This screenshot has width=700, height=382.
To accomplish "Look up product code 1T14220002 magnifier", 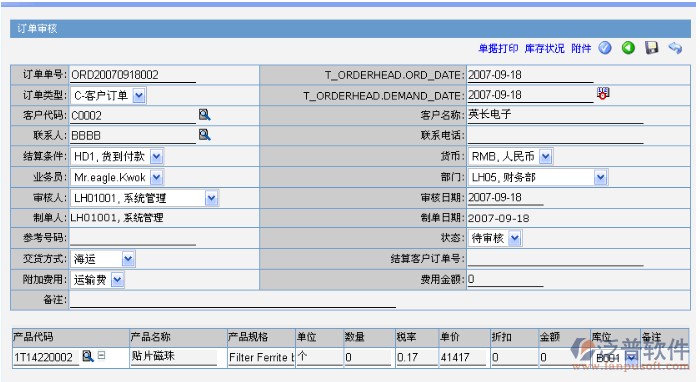I will (88, 356).
